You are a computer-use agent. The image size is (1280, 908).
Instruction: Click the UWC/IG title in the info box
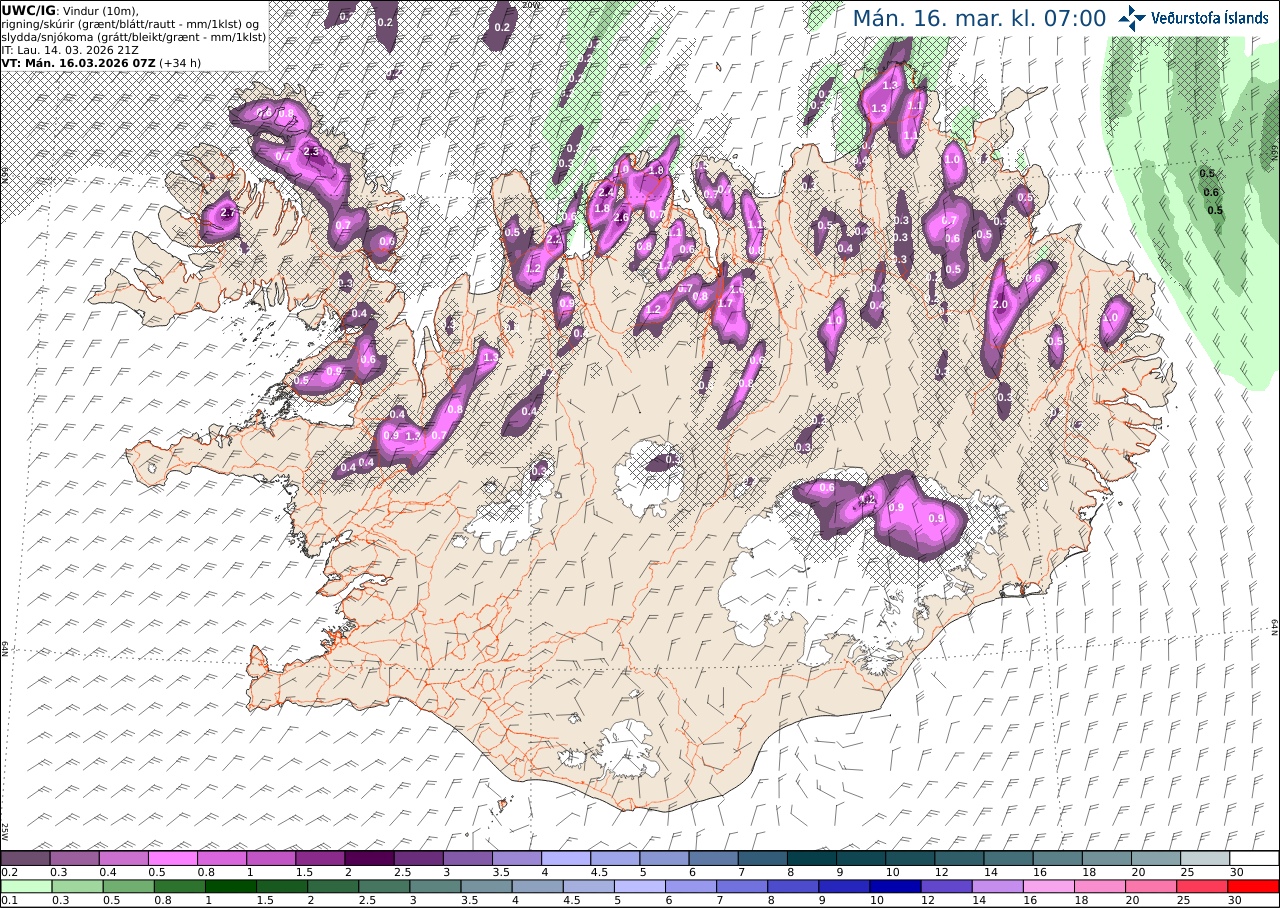pos(29,10)
